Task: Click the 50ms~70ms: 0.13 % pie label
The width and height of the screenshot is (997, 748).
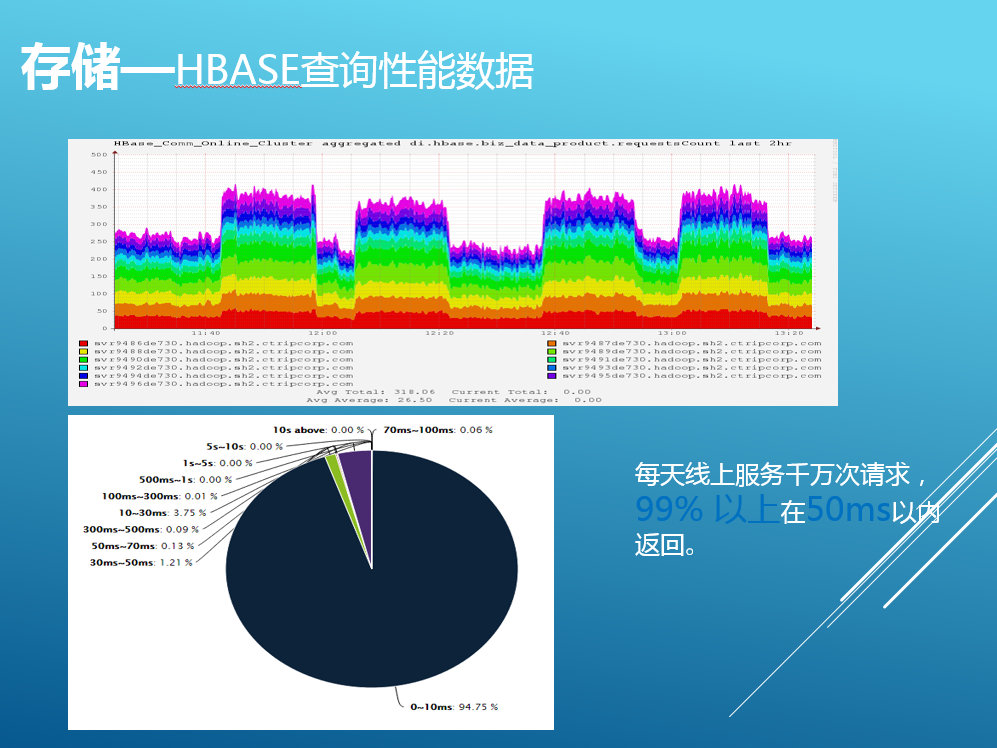Action: click(142, 546)
